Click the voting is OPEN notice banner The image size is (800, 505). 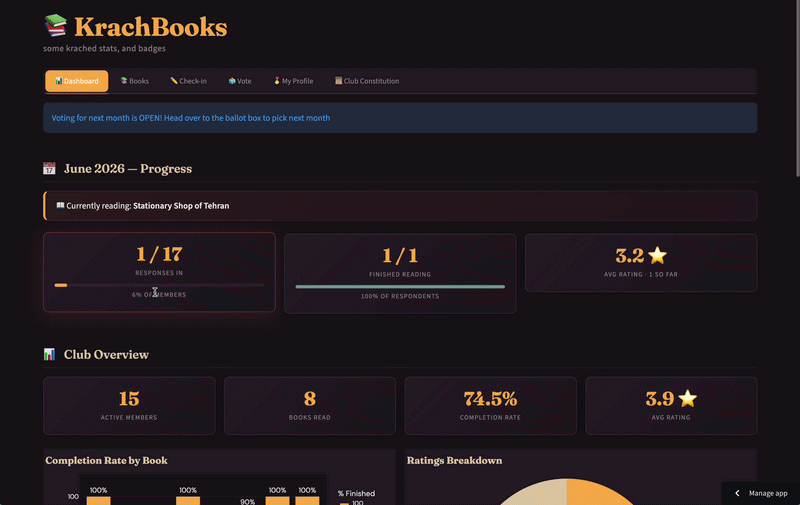[400, 118]
